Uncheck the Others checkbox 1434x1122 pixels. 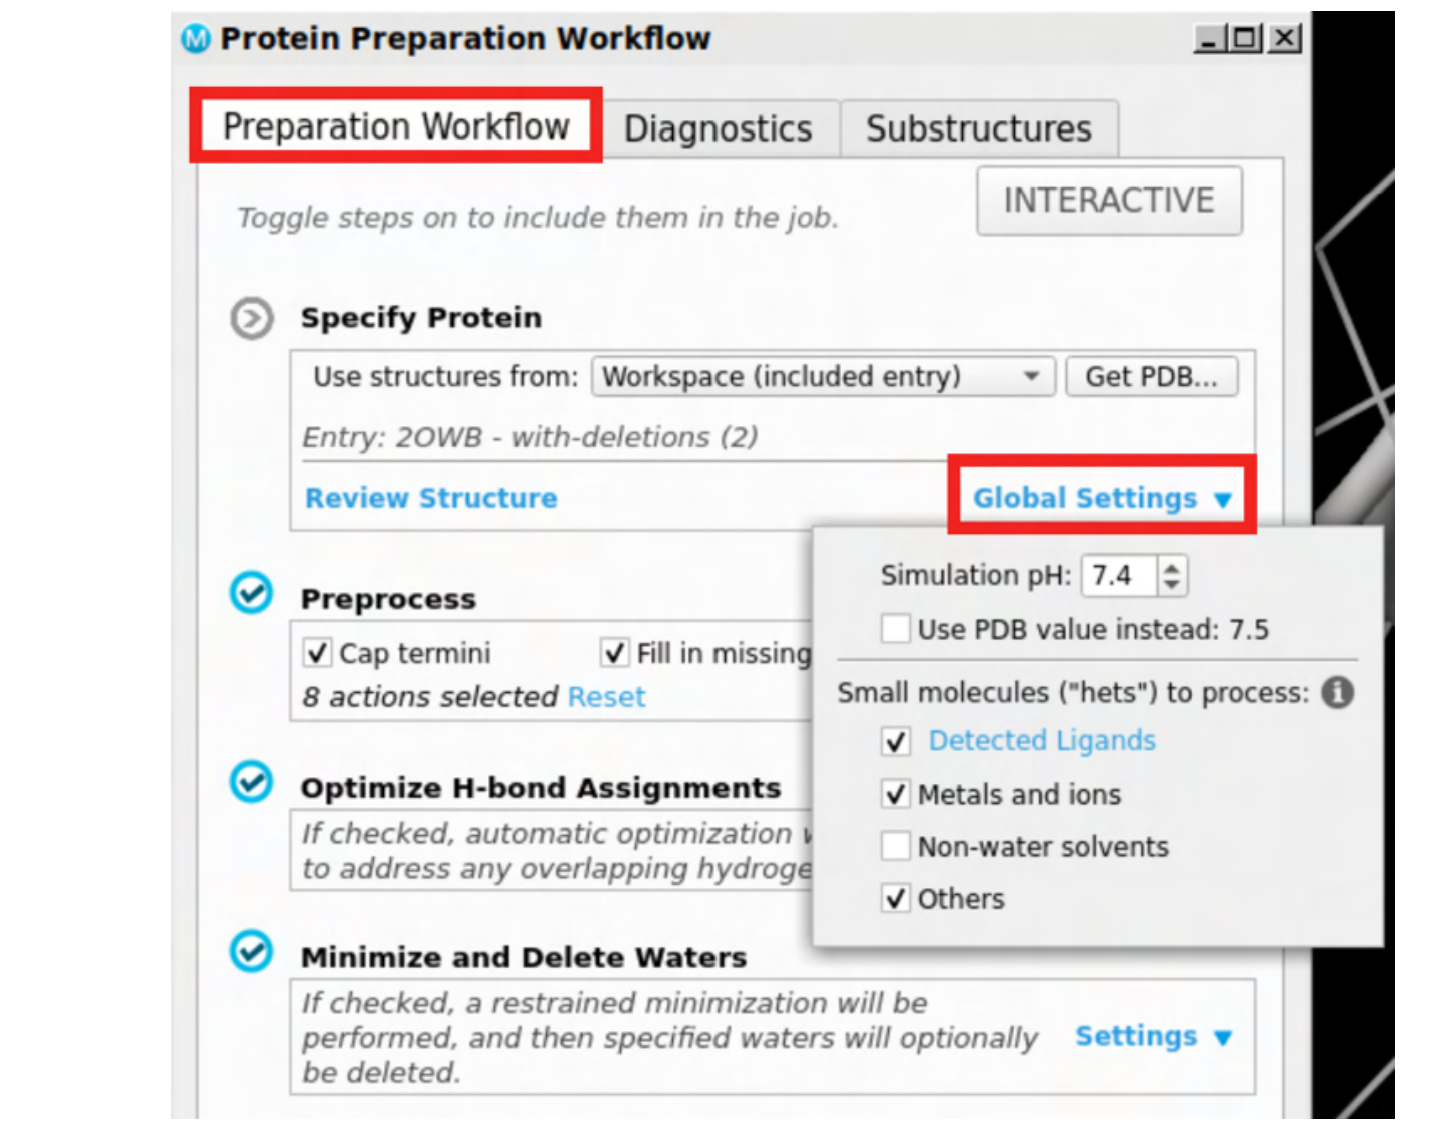click(896, 898)
